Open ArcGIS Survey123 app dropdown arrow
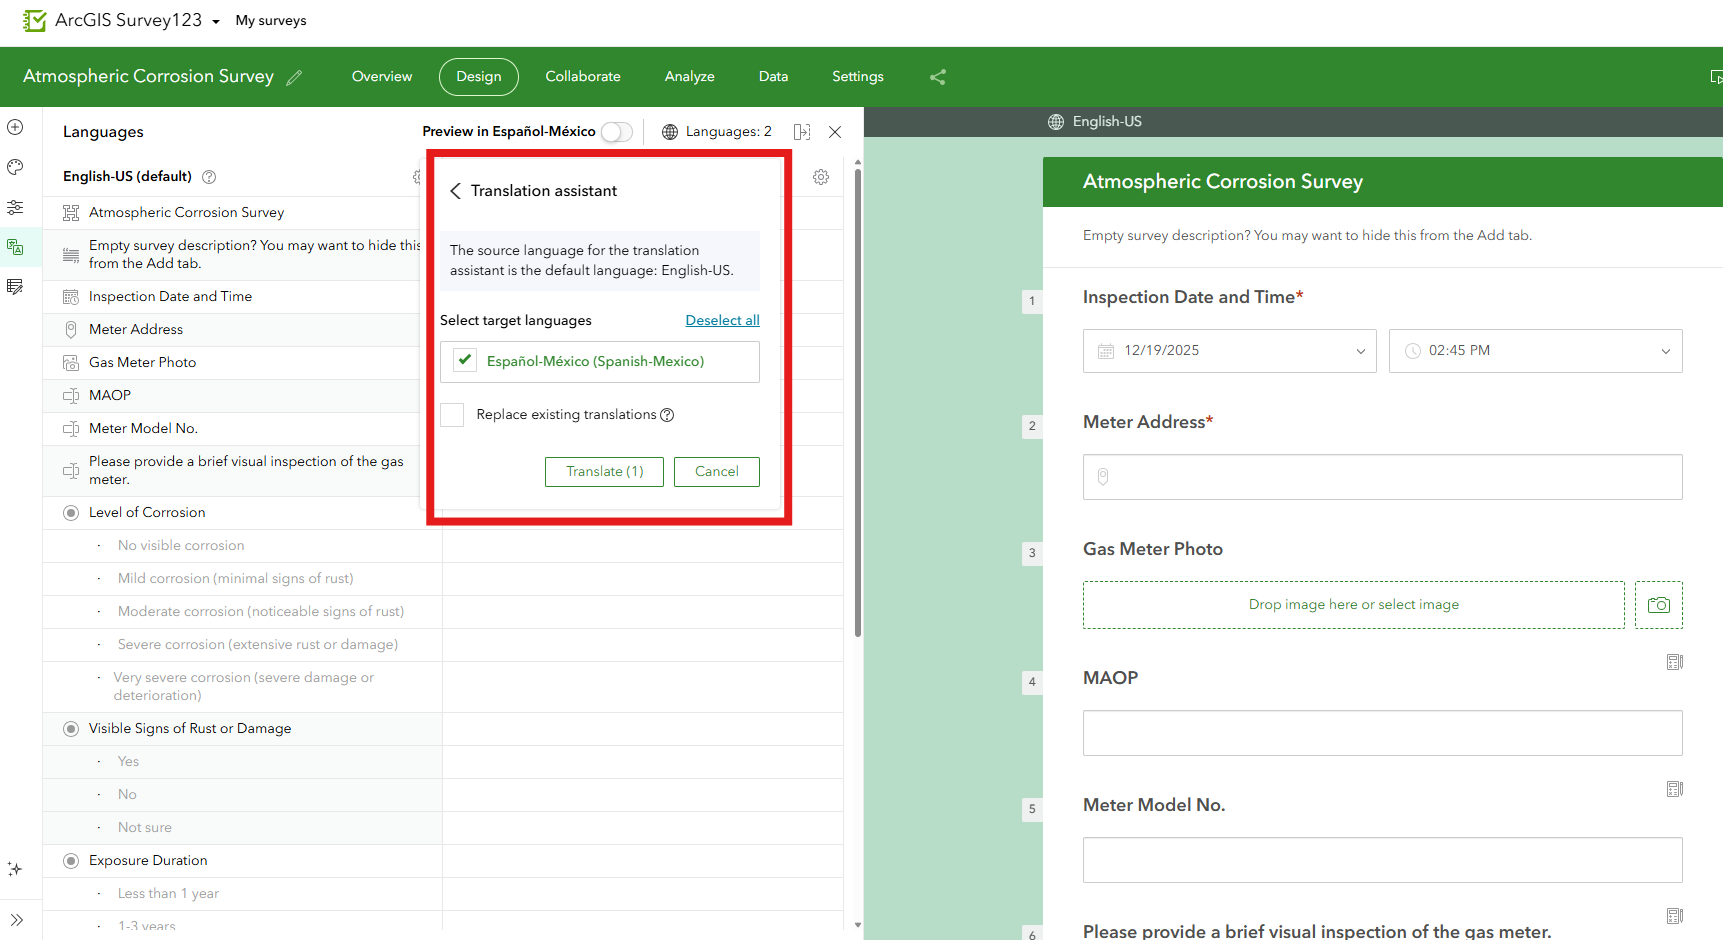The width and height of the screenshot is (1723, 940). point(216,22)
